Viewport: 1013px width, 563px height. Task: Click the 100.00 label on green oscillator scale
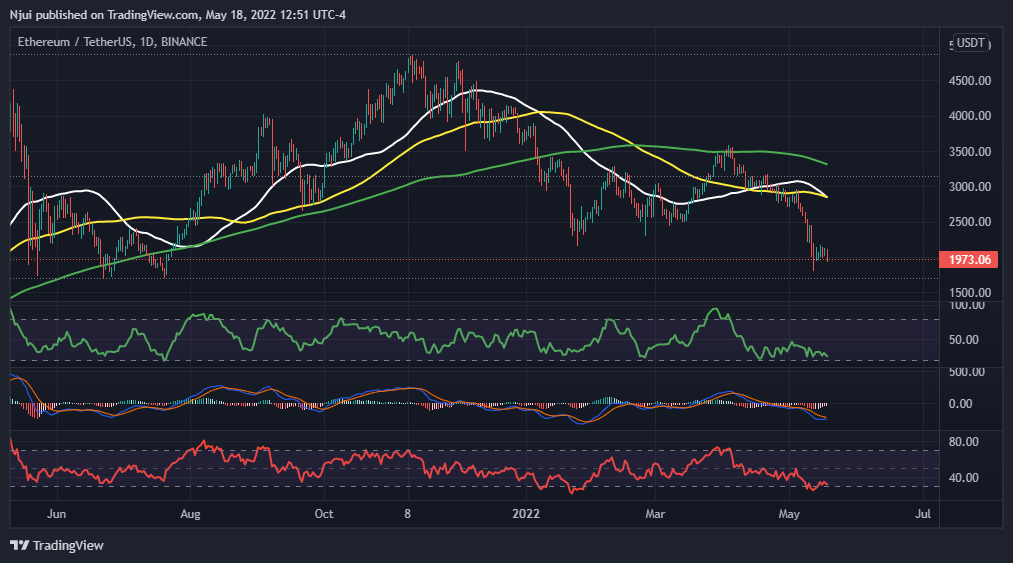click(971, 305)
